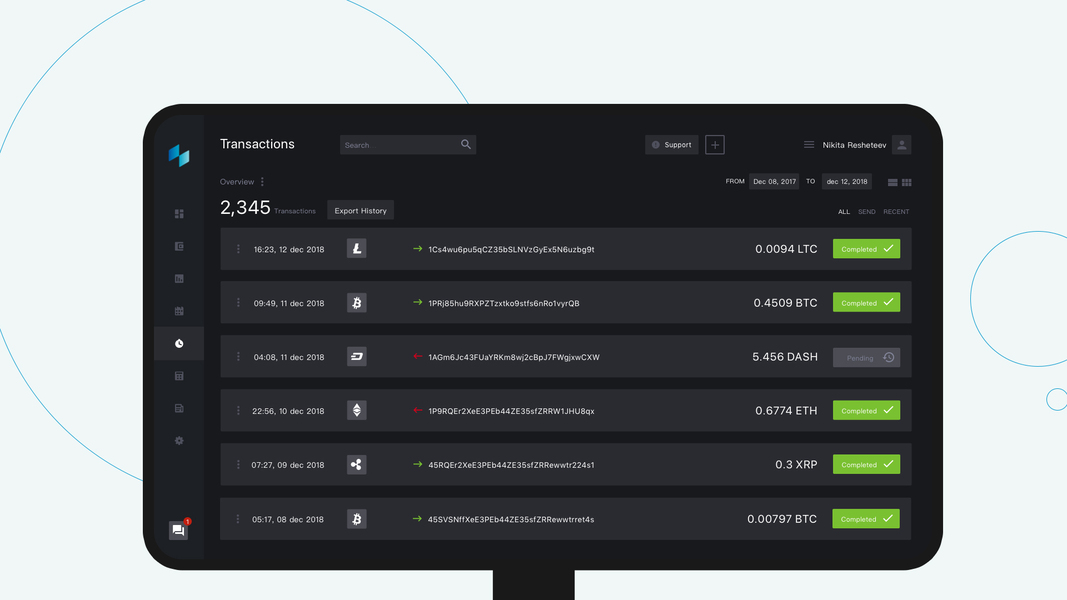Select the SEND filter tab
The width and height of the screenshot is (1067, 600).
866,212
